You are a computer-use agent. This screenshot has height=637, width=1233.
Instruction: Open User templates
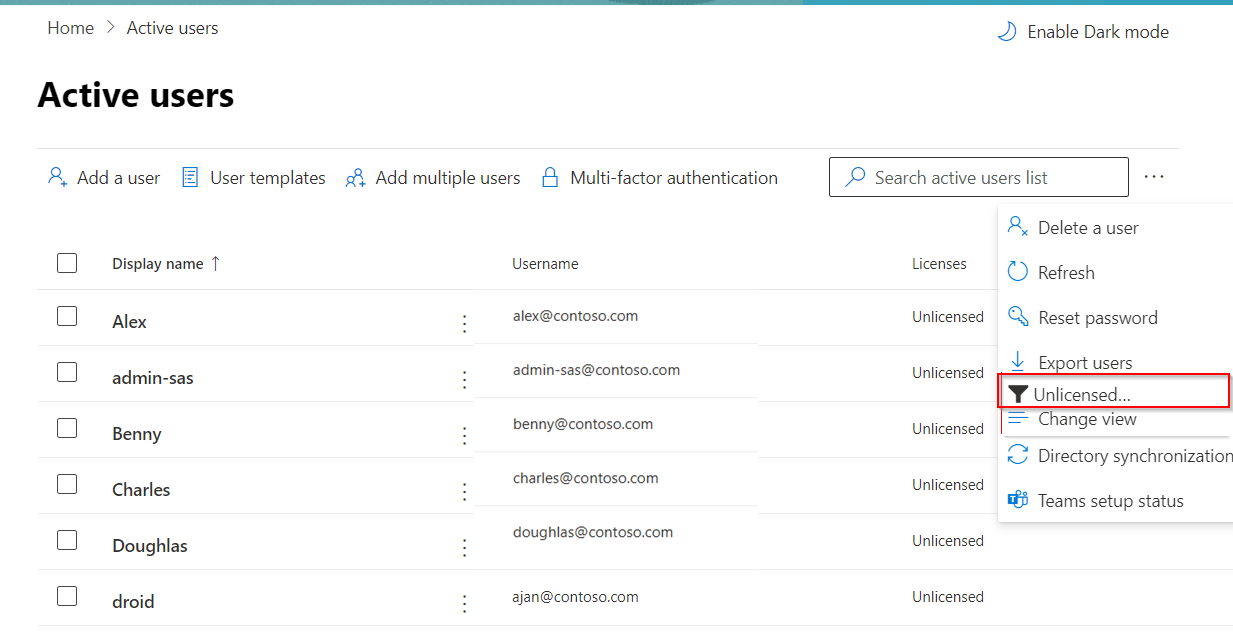coord(190,176)
